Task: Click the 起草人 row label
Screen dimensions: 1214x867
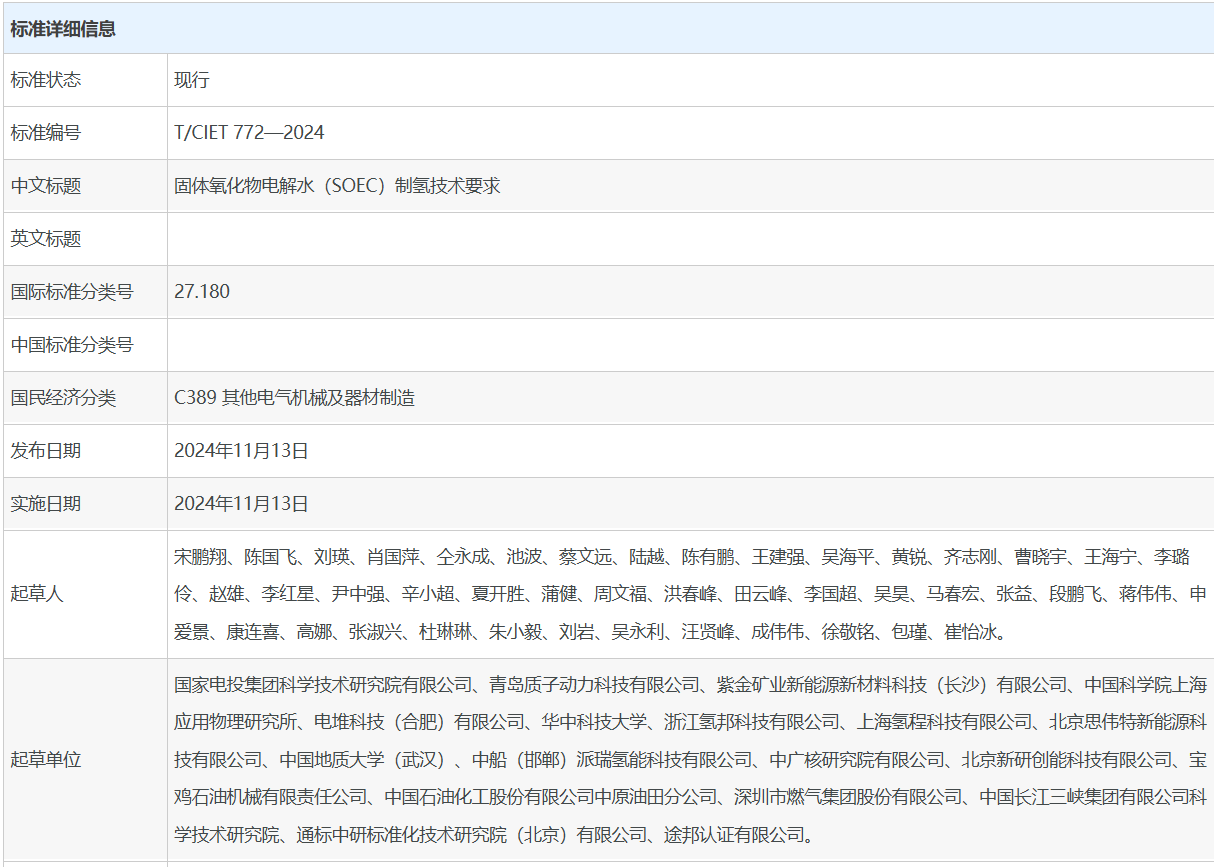Action: (x=37, y=594)
